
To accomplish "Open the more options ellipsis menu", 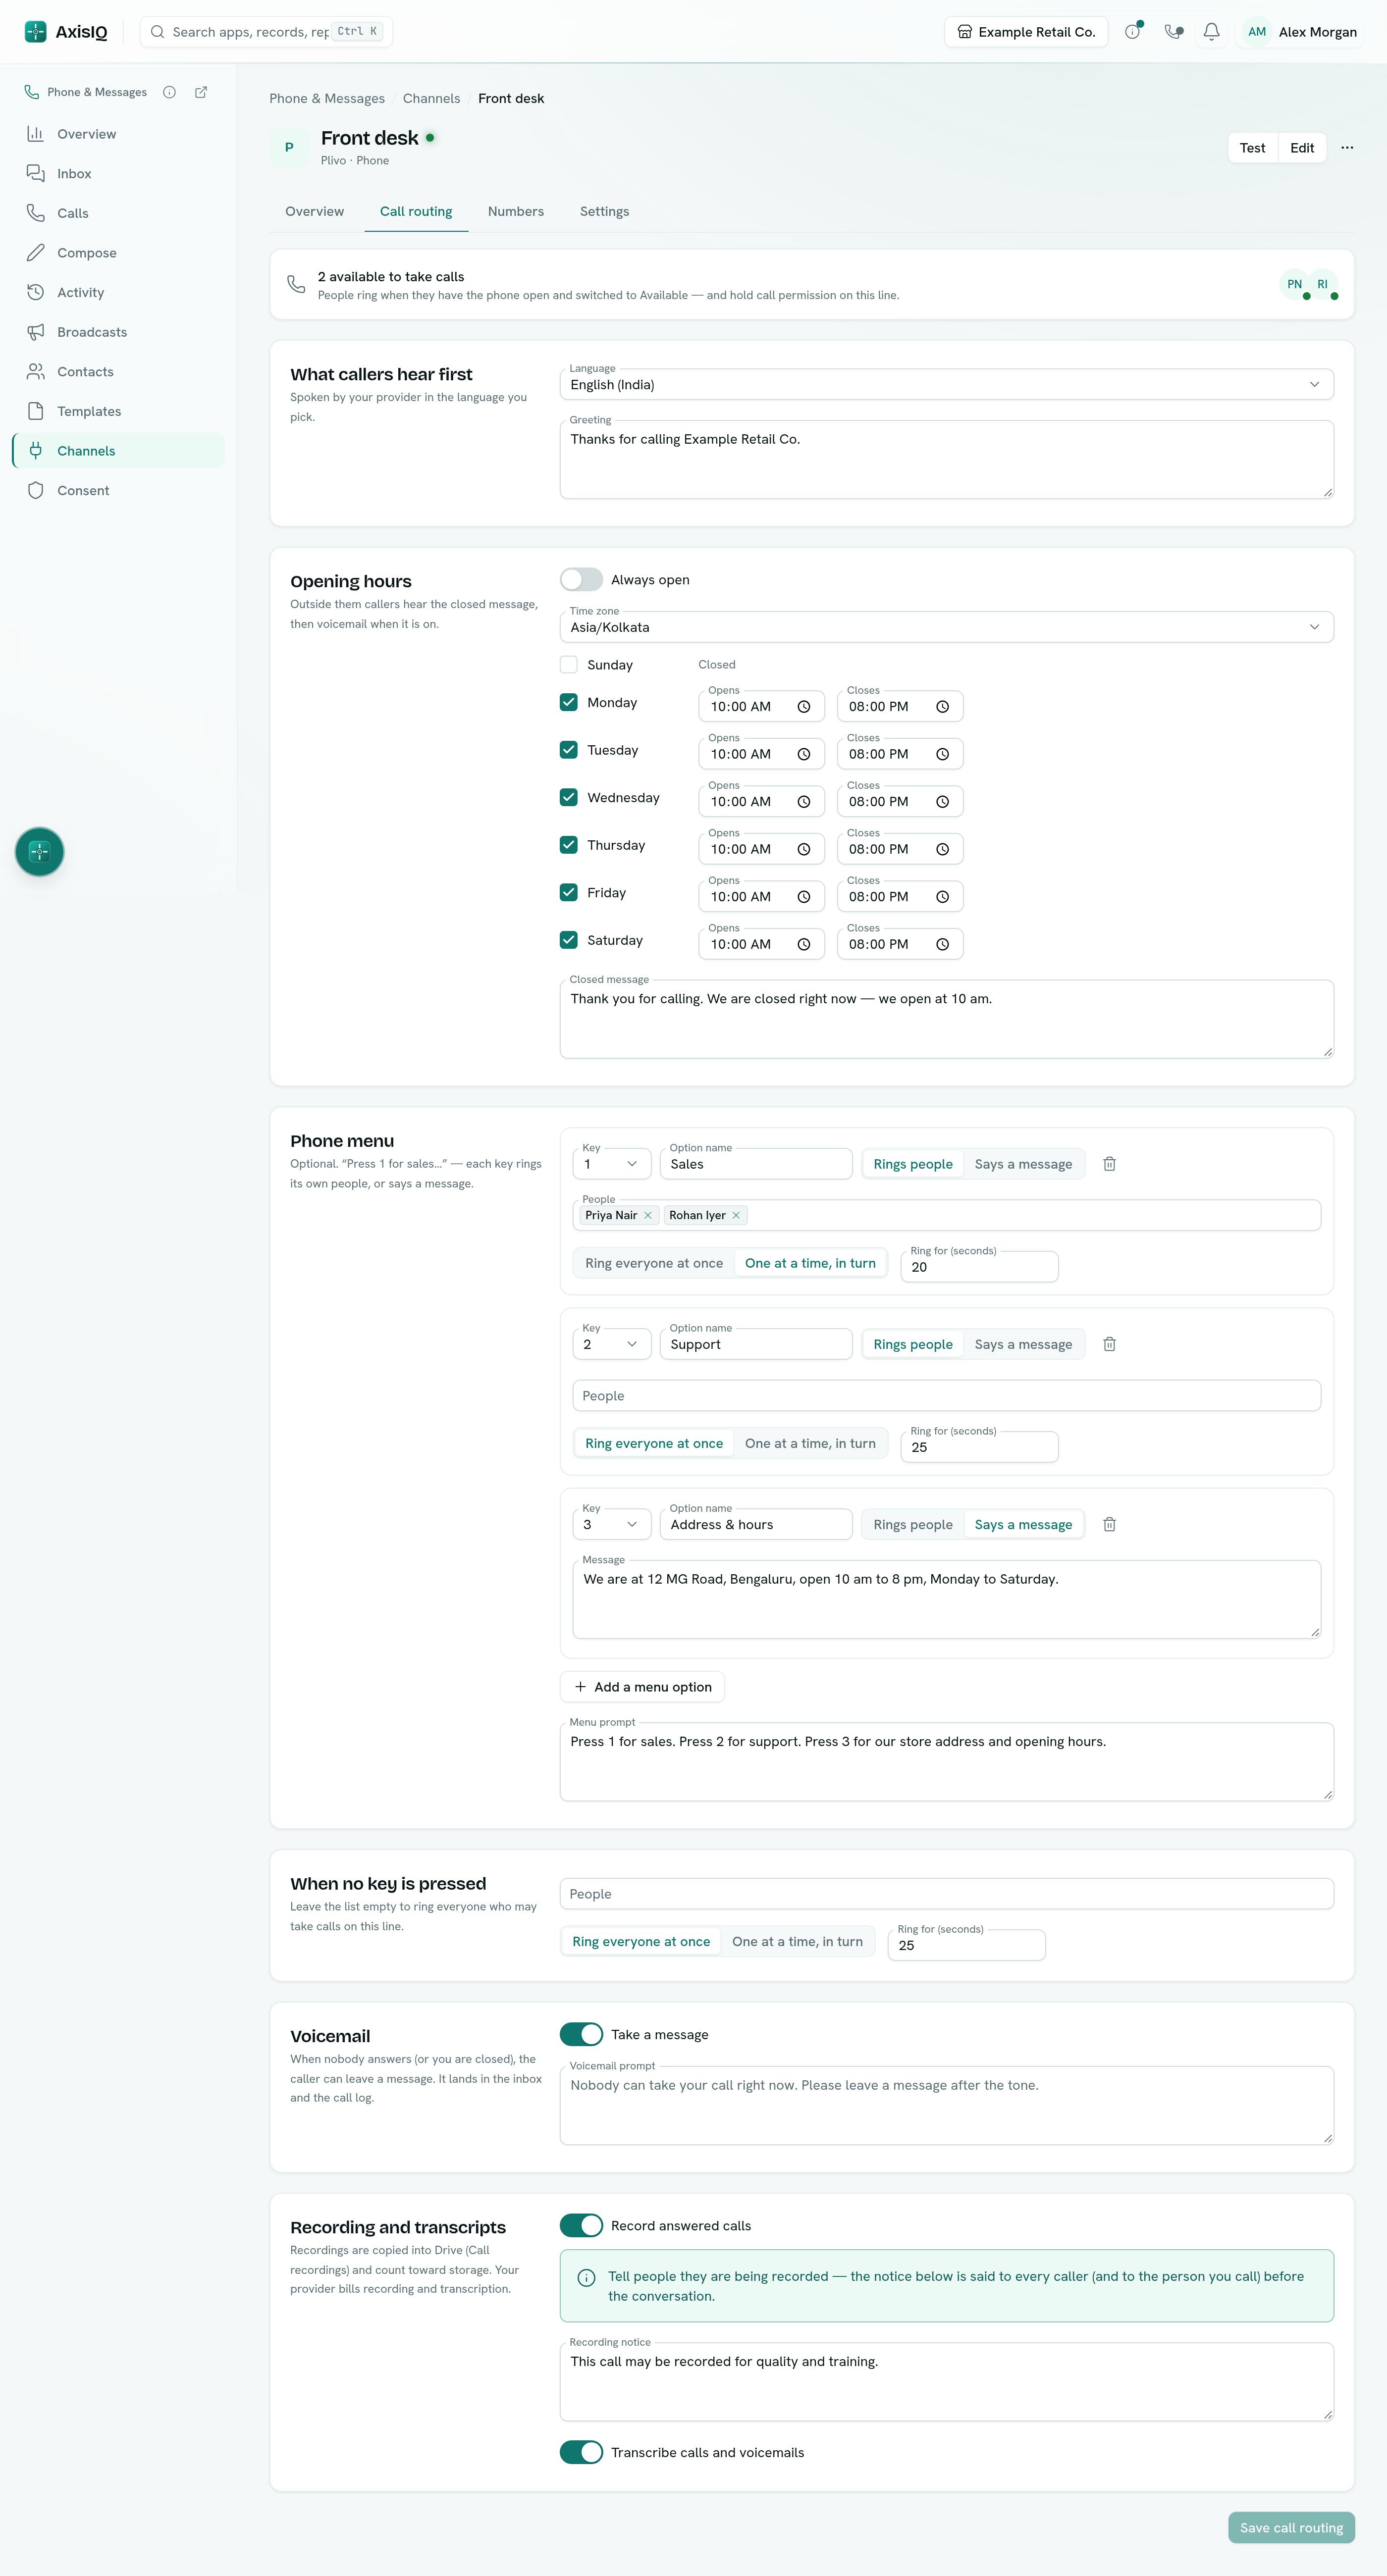I will [1347, 148].
